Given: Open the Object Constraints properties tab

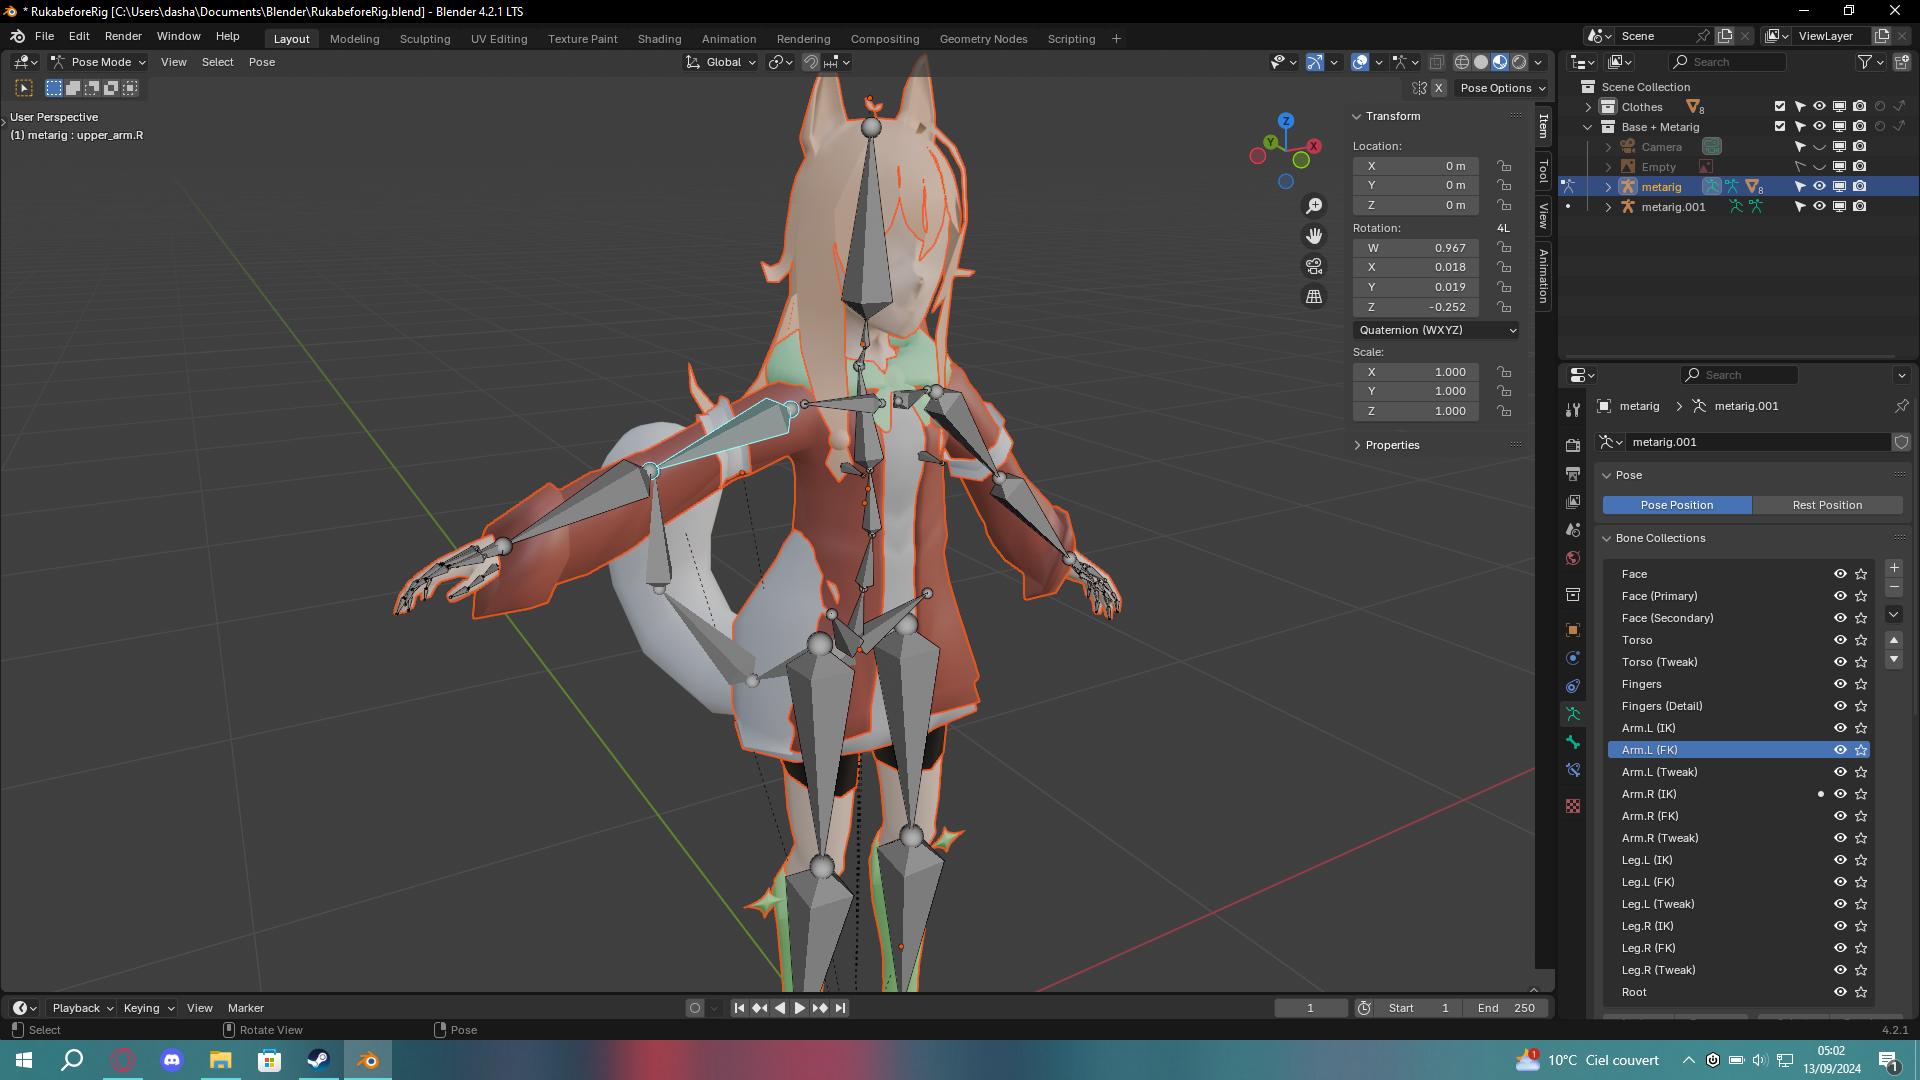Looking at the screenshot, I should click(x=1573, y=686).
